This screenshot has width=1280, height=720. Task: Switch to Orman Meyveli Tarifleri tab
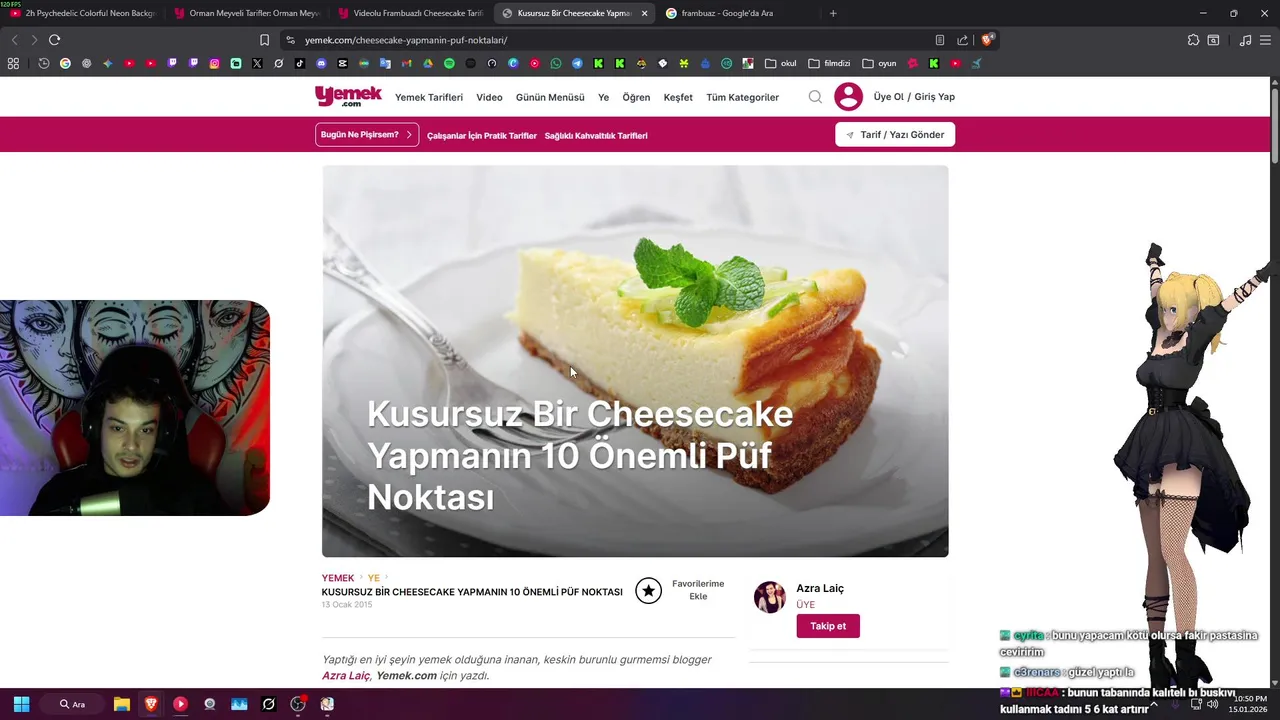coord(246,13)
